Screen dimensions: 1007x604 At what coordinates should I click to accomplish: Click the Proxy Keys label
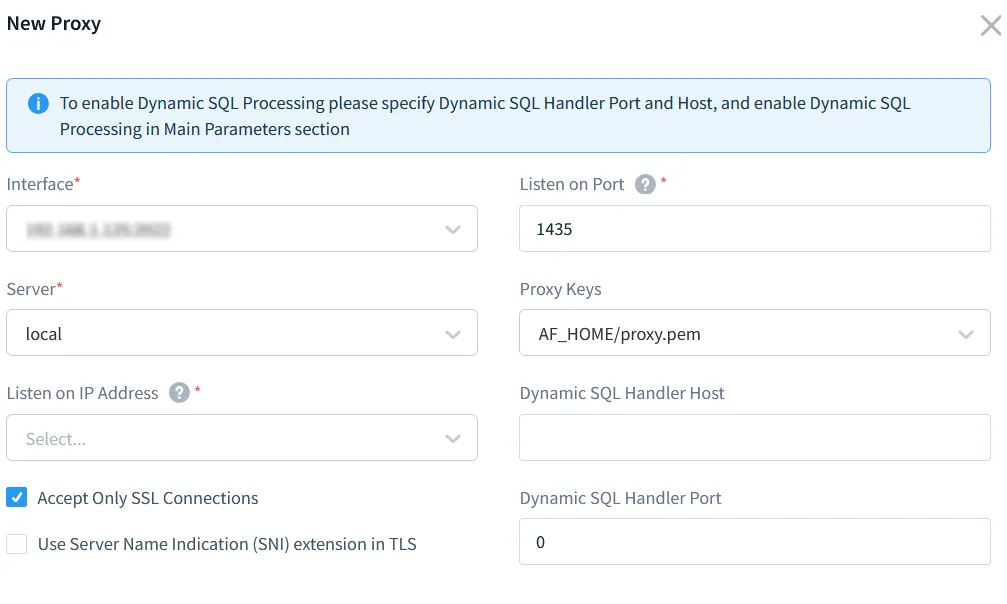(561, 289)
